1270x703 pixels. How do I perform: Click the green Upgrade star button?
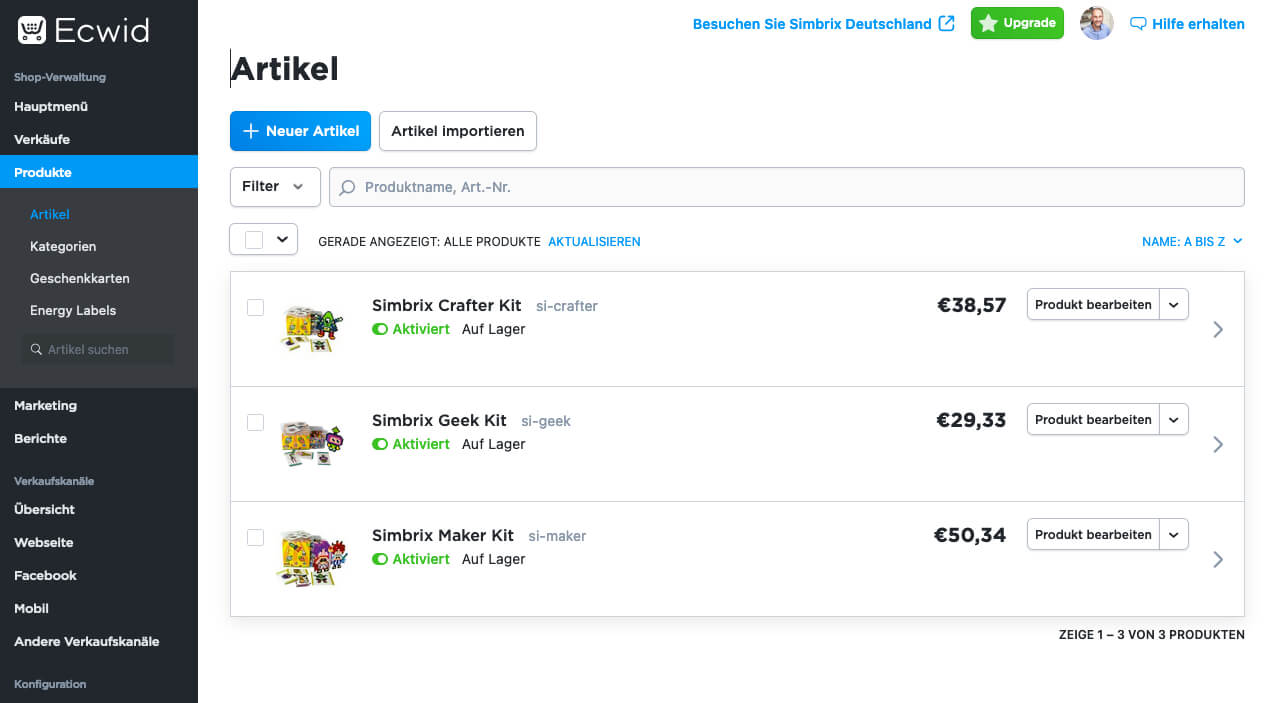click(1016, 23)
